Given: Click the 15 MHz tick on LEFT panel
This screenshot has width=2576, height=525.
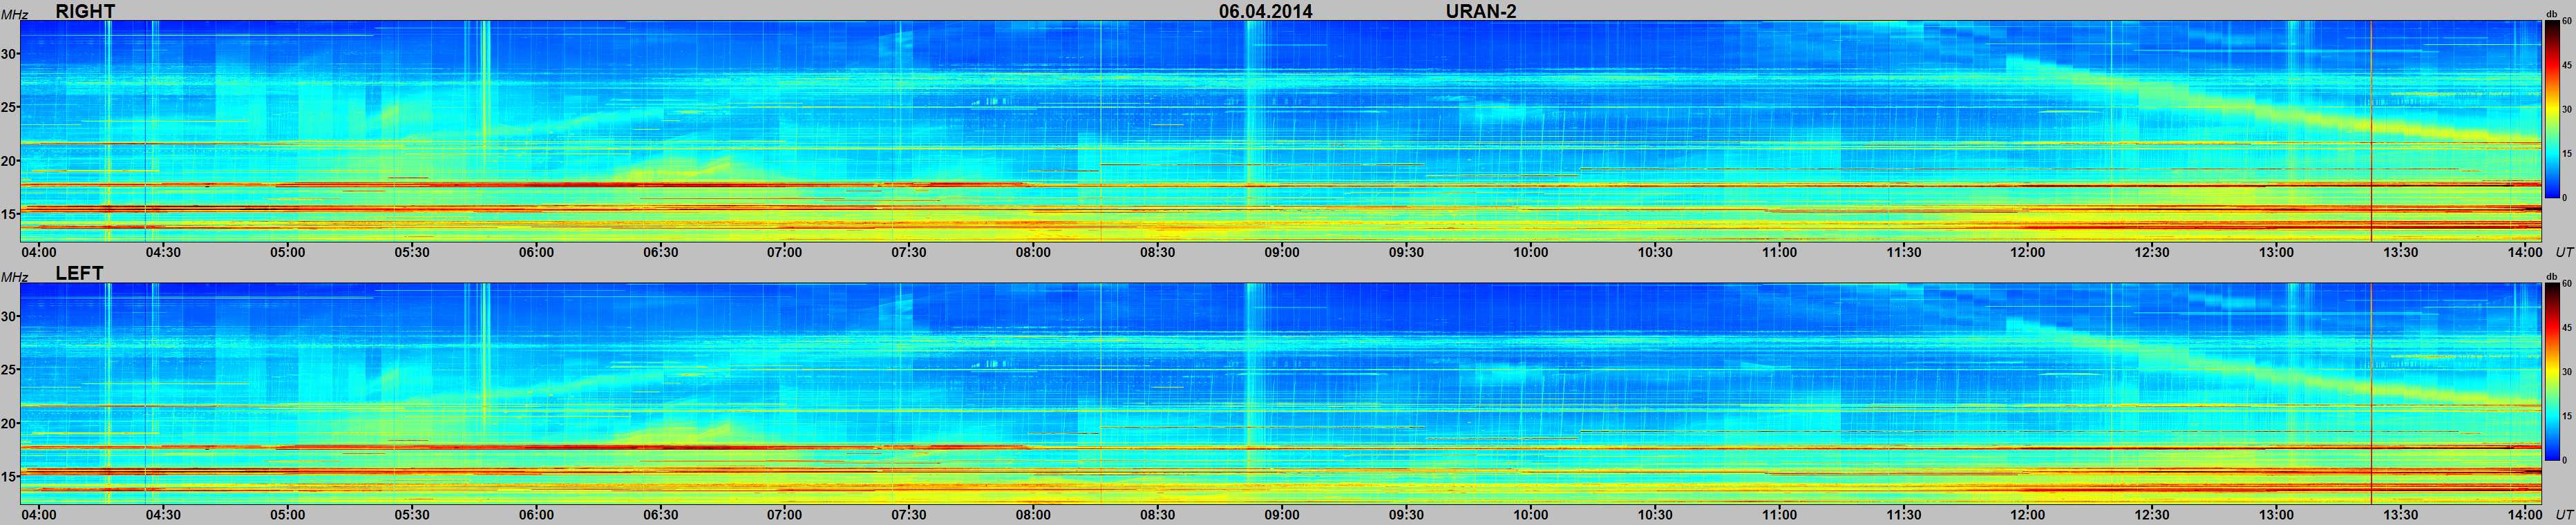Looking at the screenshot, I should [x=10, y=476].
